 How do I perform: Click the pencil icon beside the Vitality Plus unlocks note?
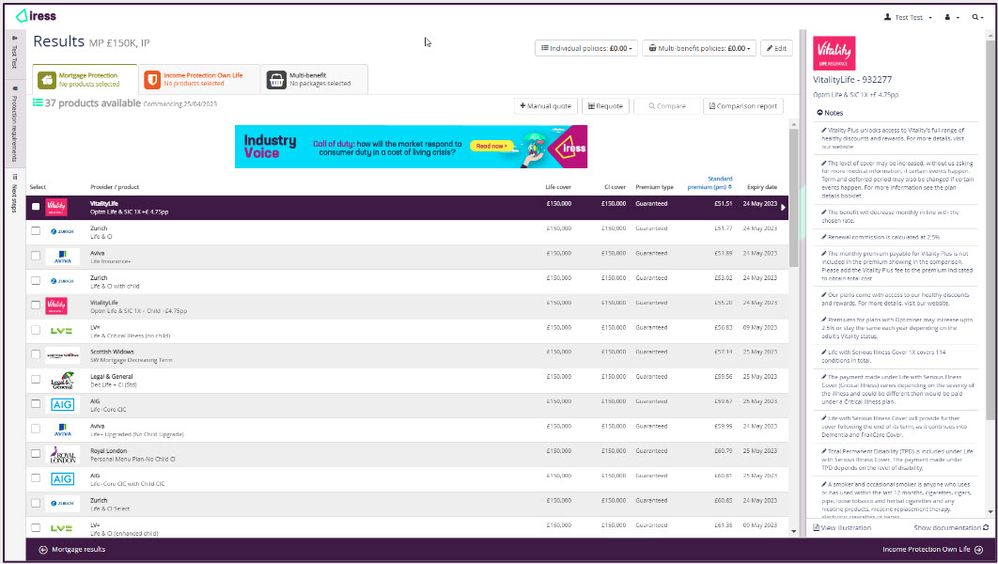click(x=824, y=130)
